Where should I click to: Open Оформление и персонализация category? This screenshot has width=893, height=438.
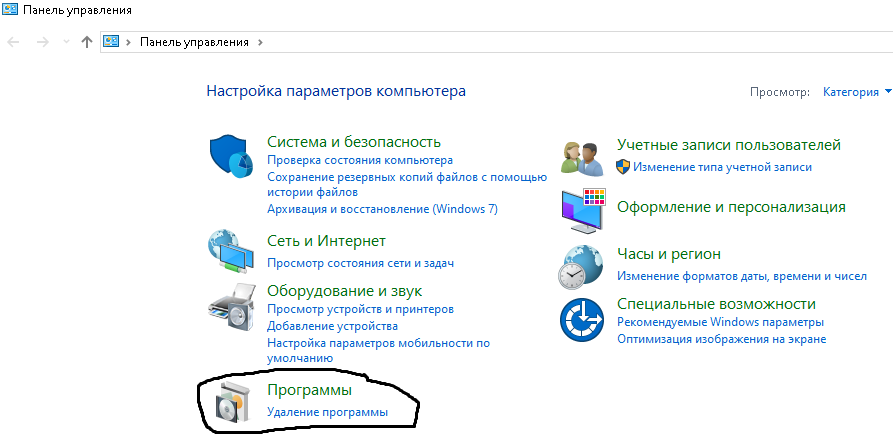click(731, 207)
